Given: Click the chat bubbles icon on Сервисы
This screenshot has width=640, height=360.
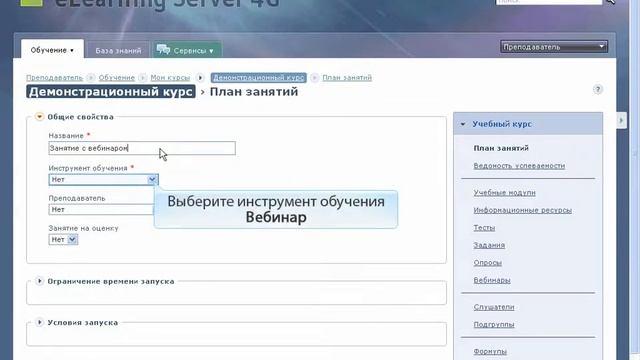Looking at the screenshot, I should coord(163,50).
